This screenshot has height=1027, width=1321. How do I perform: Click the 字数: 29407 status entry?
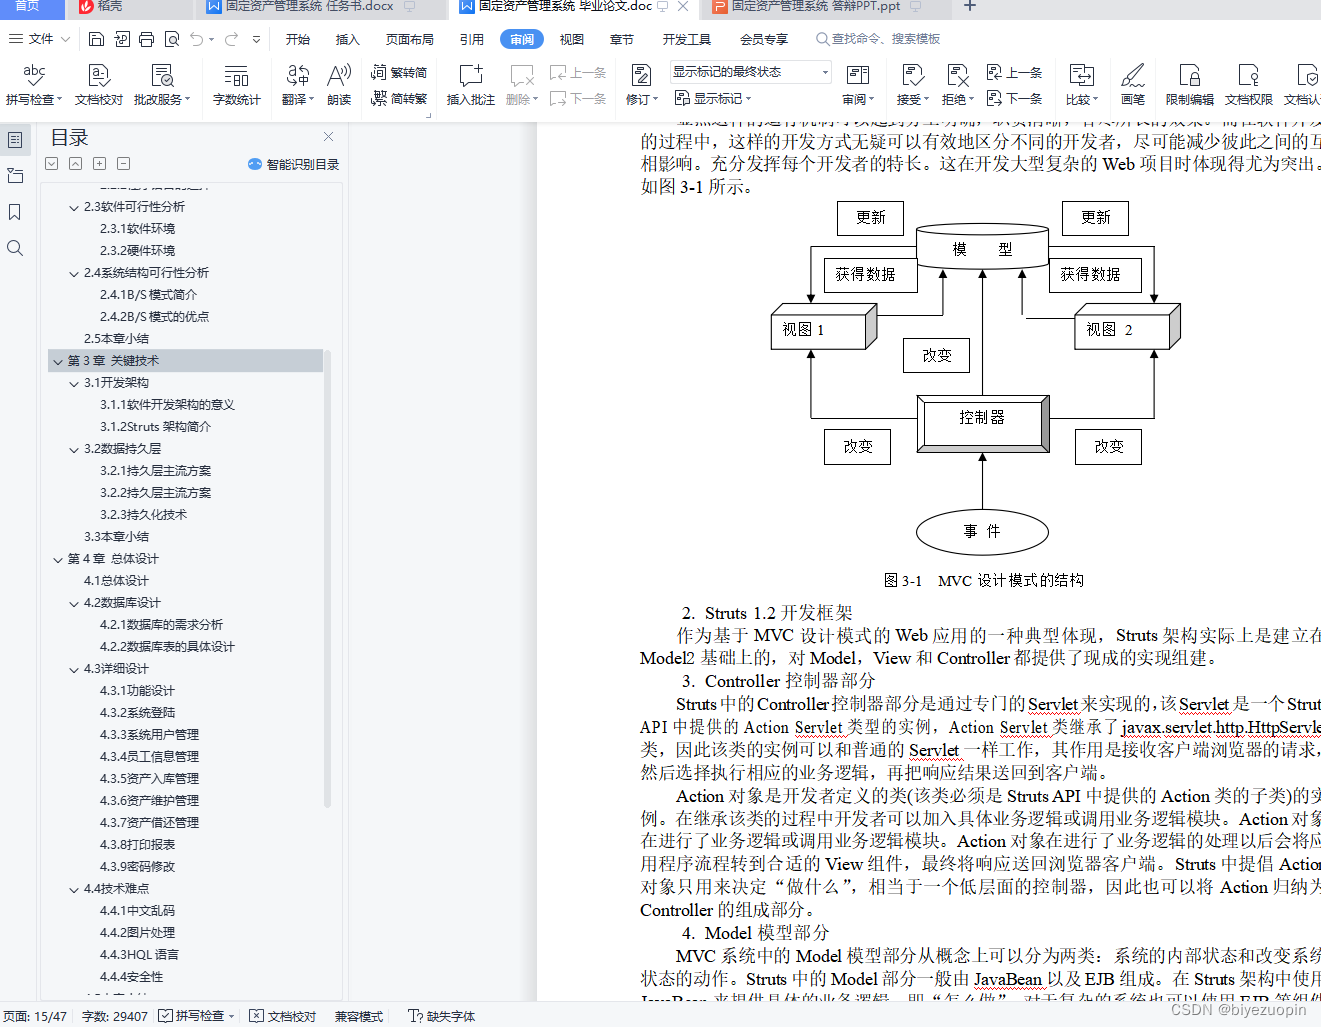[x=115, y=1016]
